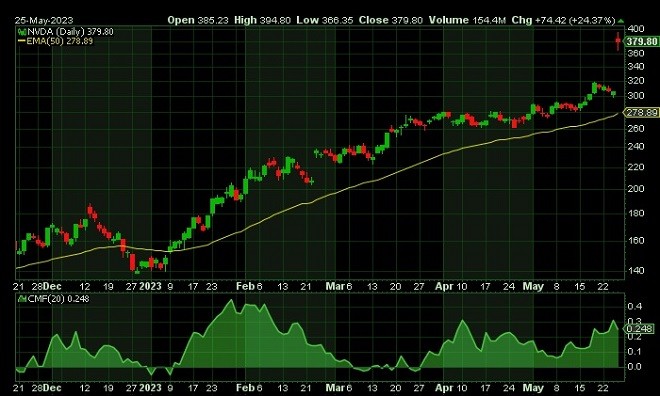
Task: Click the May label under the CMF panel
Action: [x=533, y=388]
